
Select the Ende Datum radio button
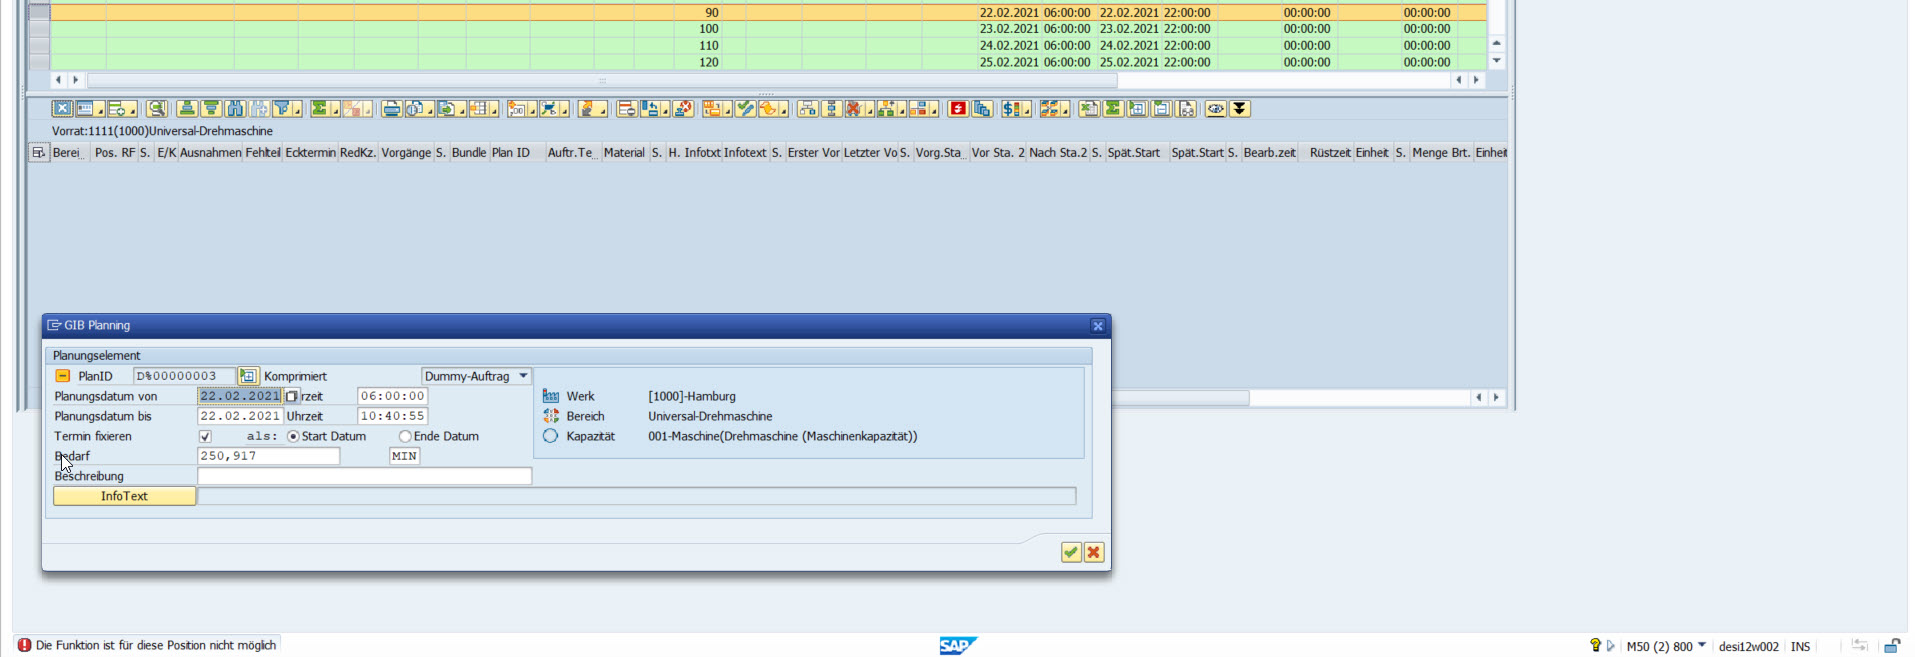pos(405,437)
